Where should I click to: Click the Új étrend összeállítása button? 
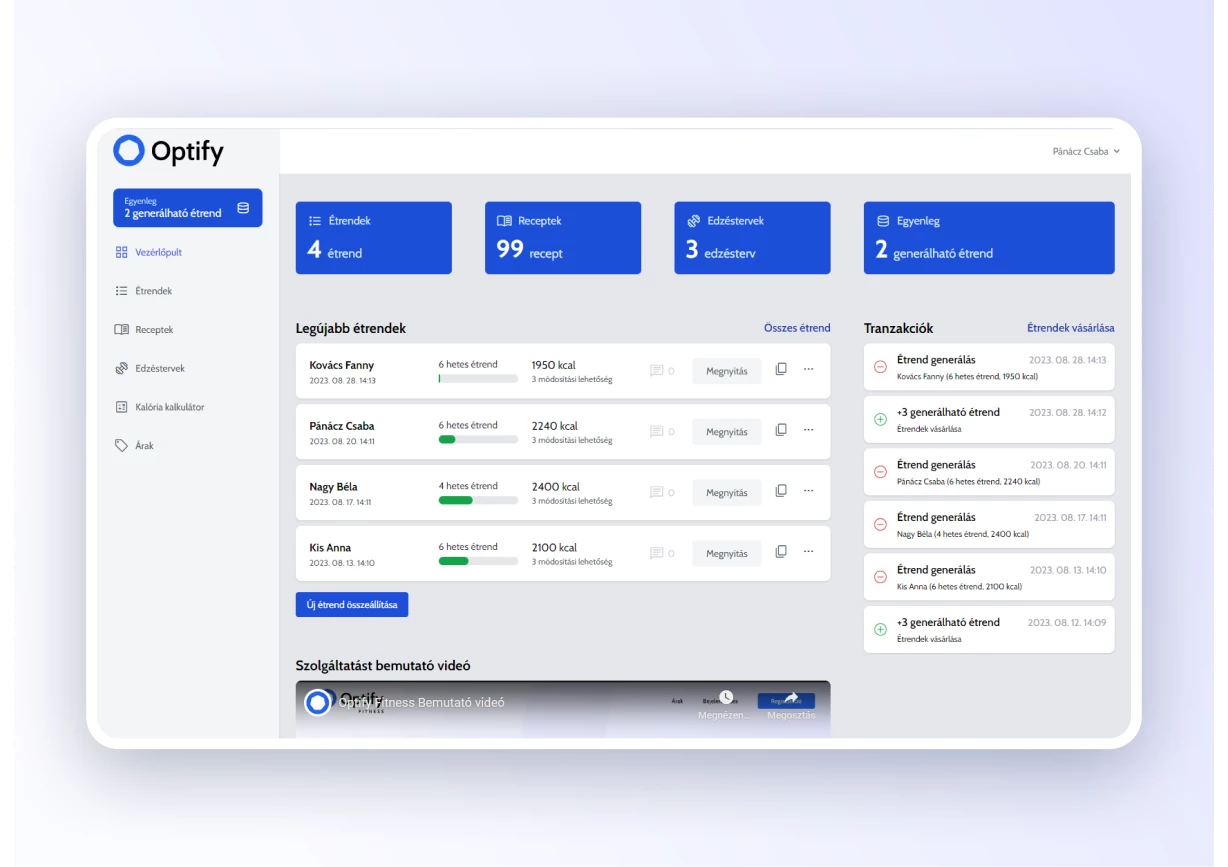click(x=352, y=605)
